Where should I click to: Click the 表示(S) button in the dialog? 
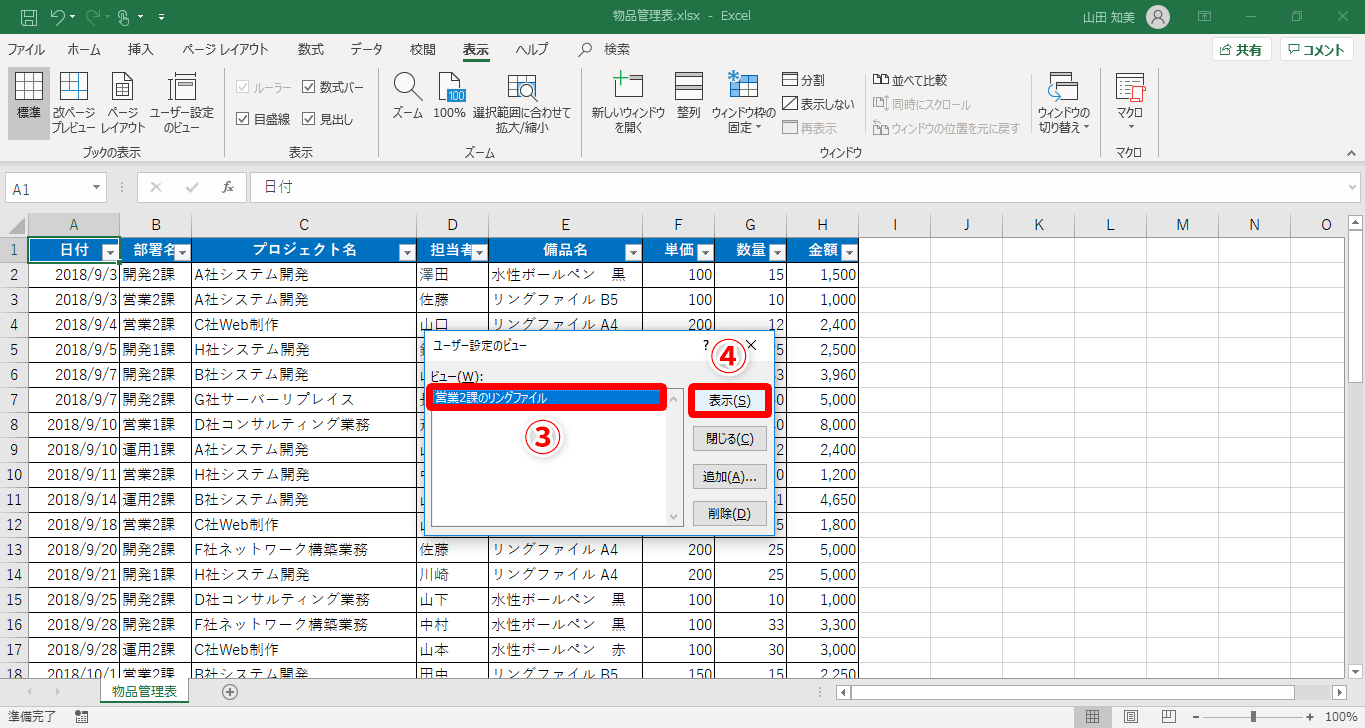tap(730, 401)
